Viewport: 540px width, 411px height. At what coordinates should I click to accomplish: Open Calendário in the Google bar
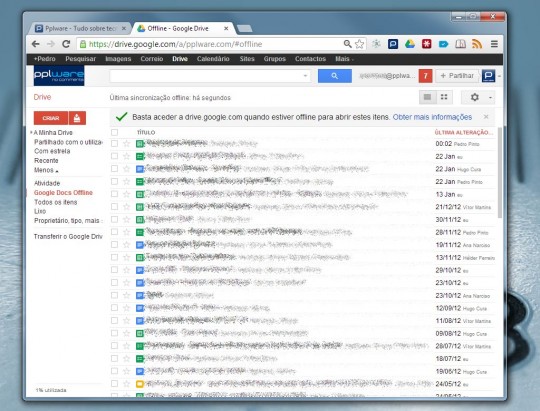213,59
